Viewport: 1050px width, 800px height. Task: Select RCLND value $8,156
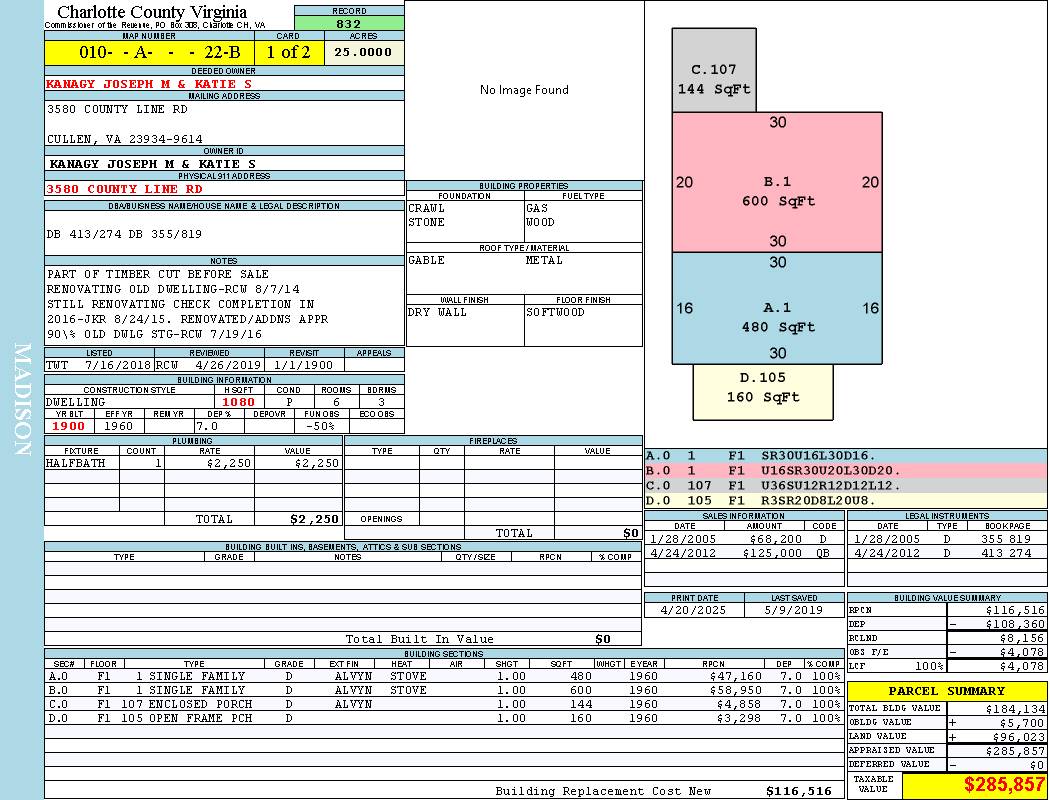(x=1022, y=639)
